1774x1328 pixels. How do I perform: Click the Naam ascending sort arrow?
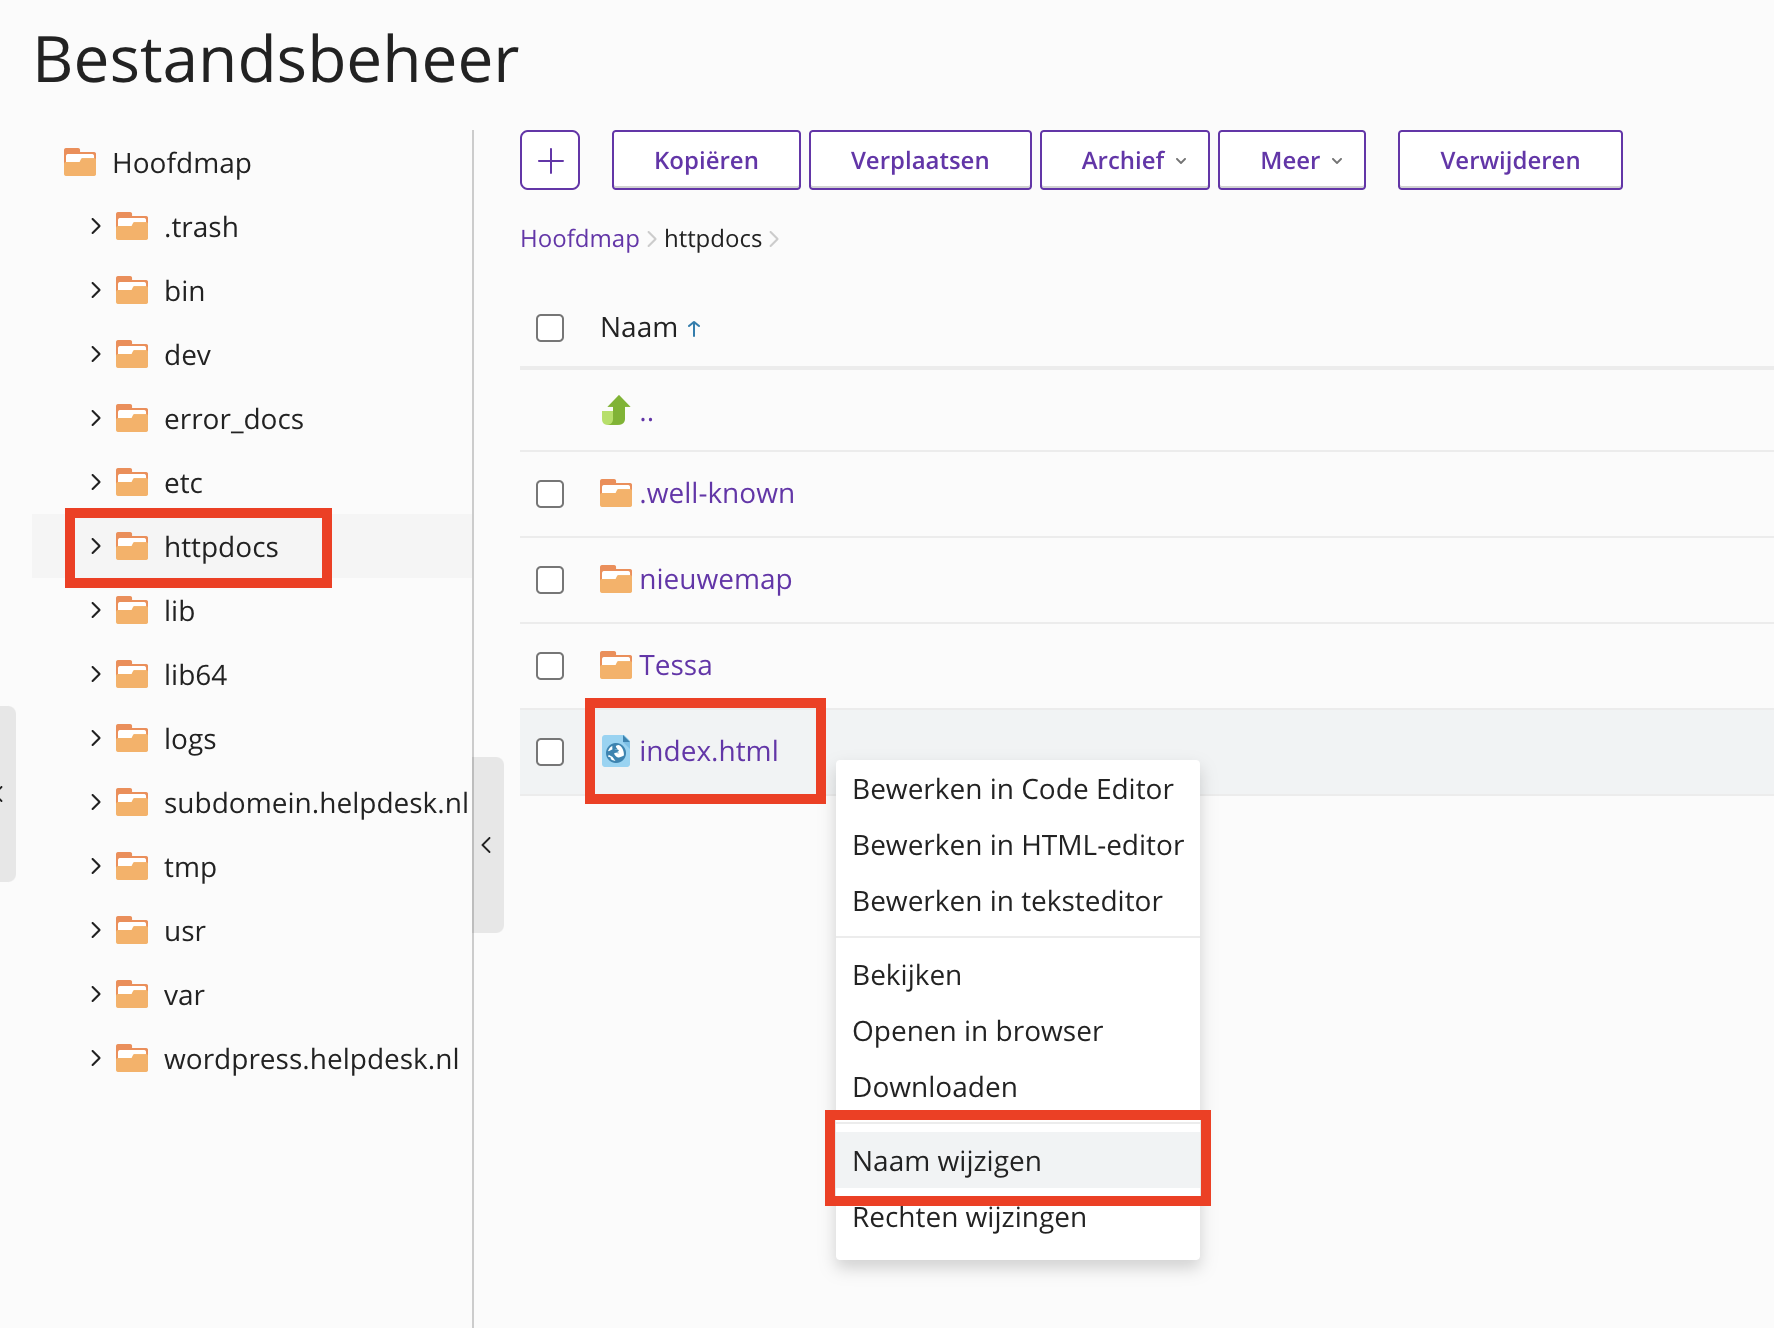point(694,329)
